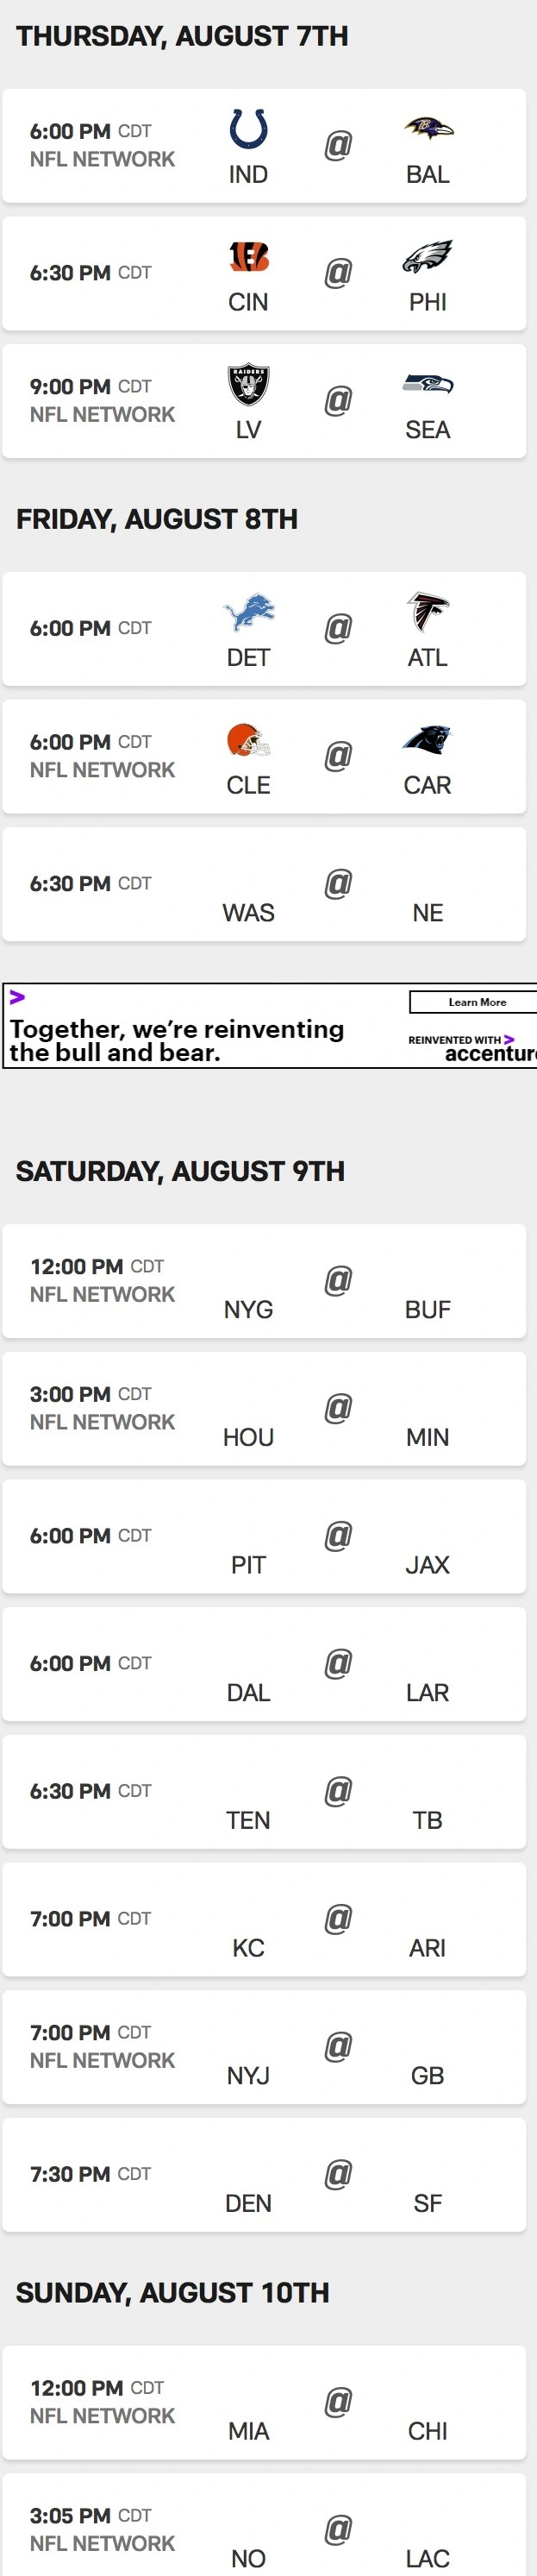Open the WAS at NE game card
Image resolution: width=537 pixels, height=2576 pixels.
pyautogui.click(x=264, y=884)
